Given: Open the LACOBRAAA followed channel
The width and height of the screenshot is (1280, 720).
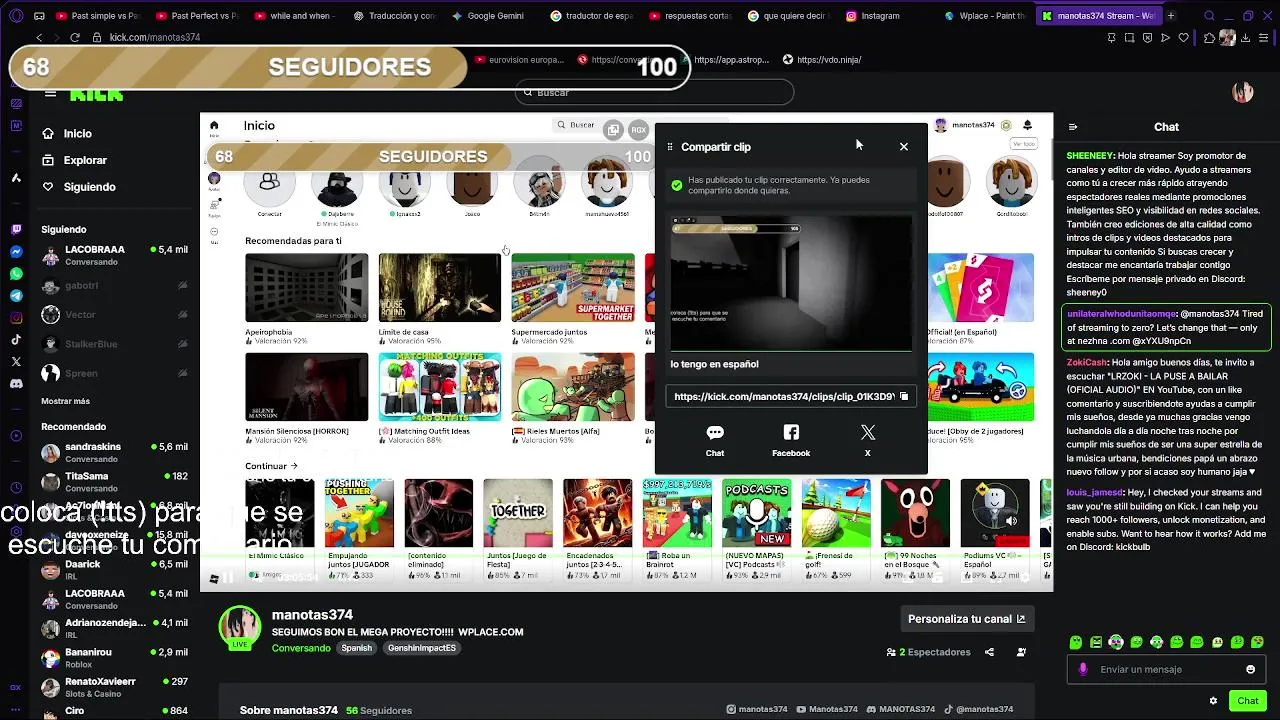Looking at the screenshot, I should click(x=115, y=255).
